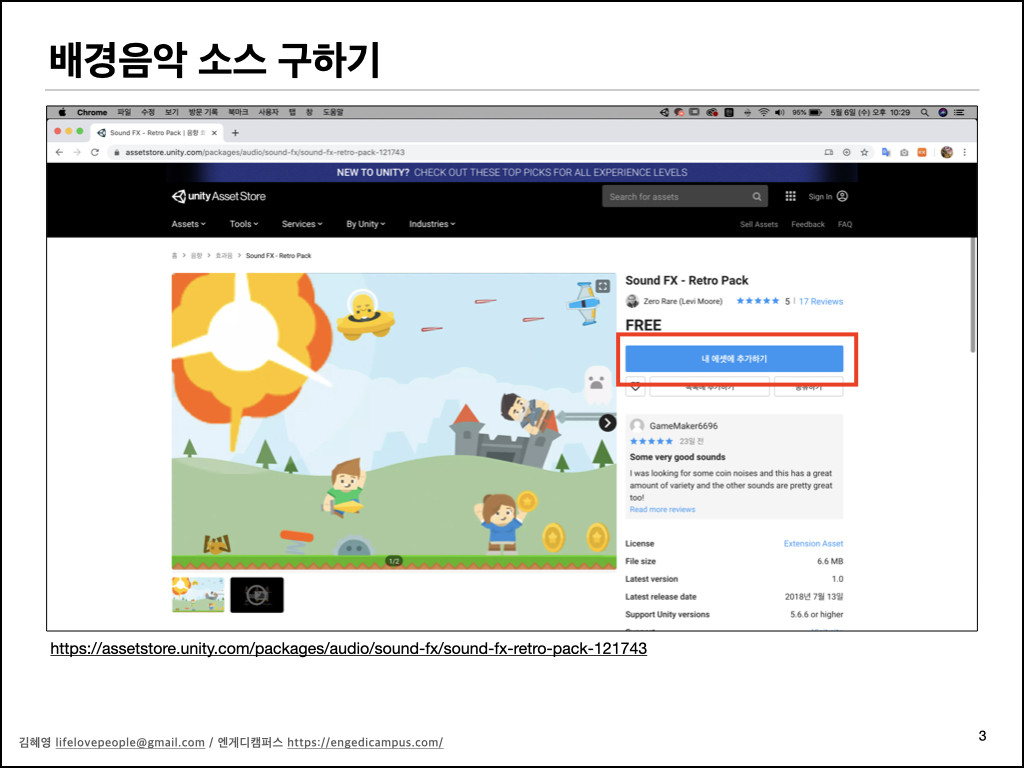1024x768 pixels.
Task: Expand the Services dropdown menu
Action: tap(302, 224)
